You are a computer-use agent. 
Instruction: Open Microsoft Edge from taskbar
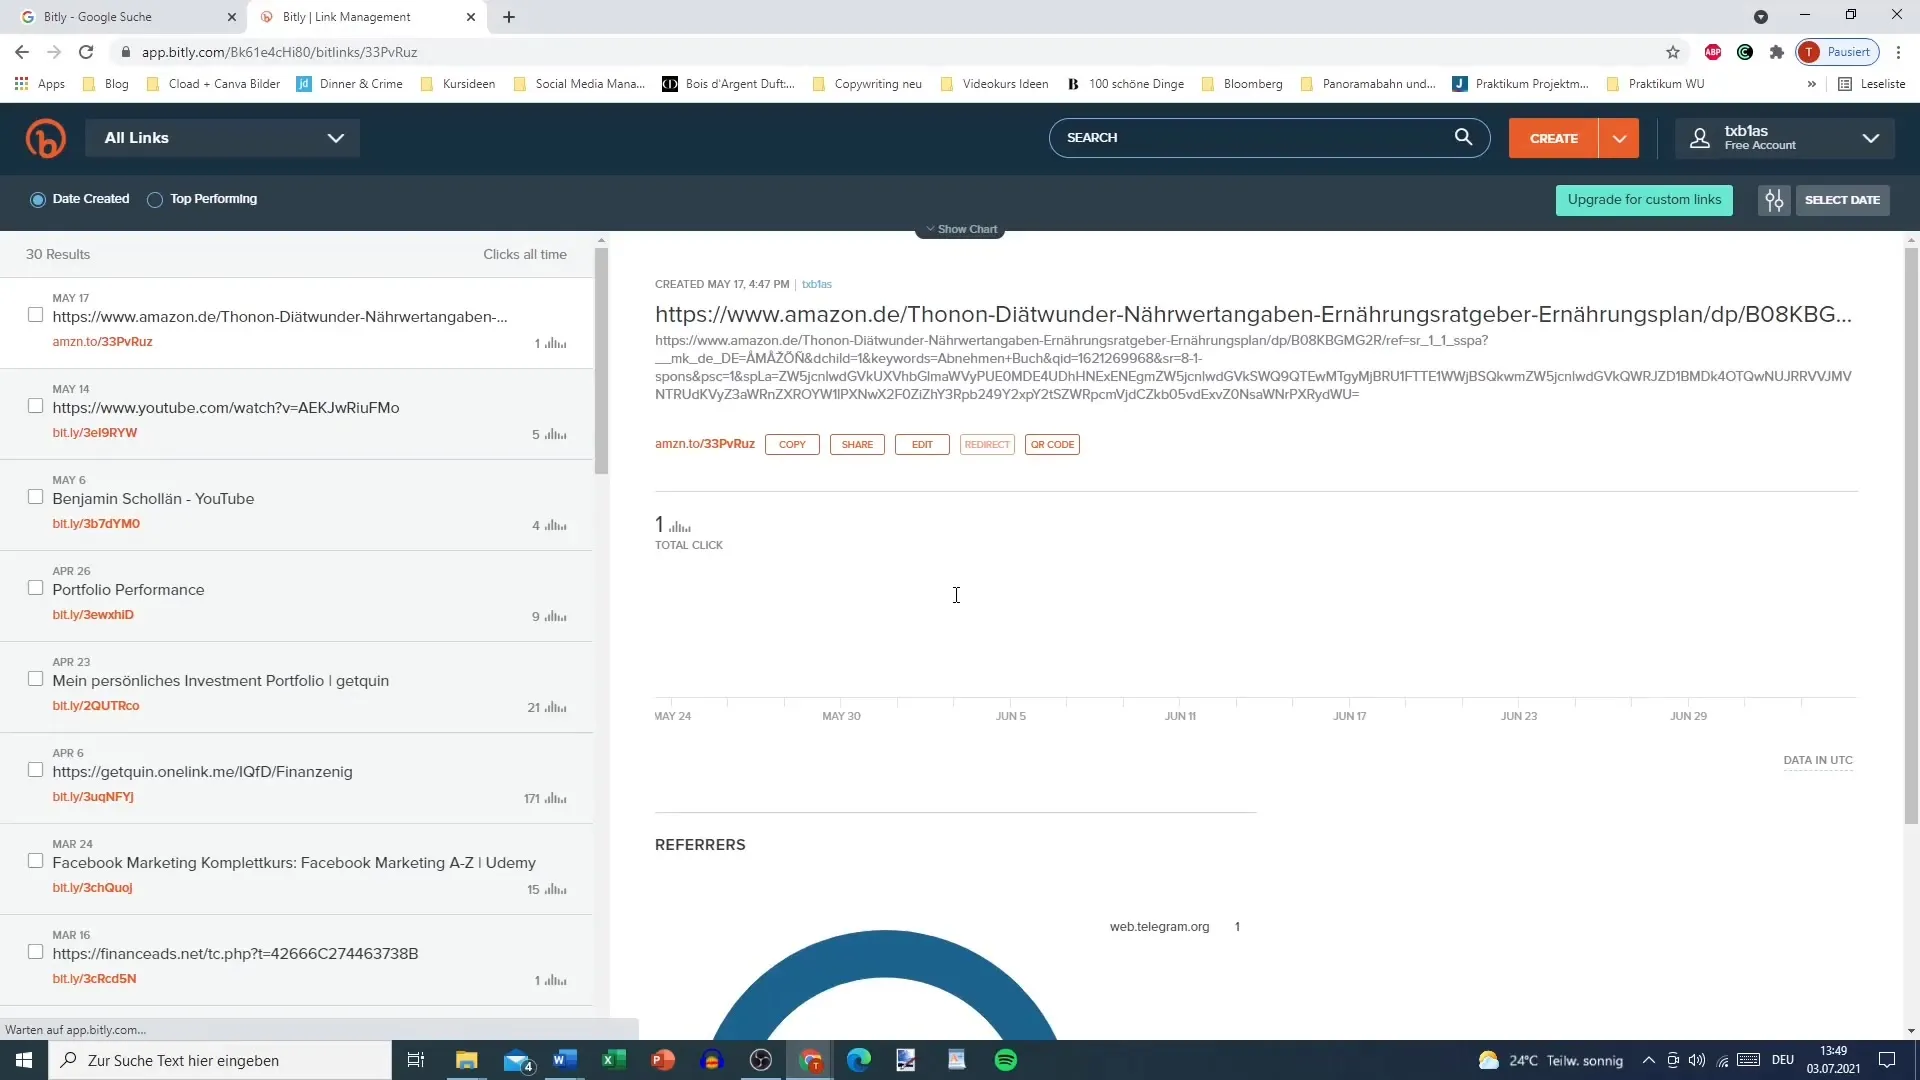click(859, 1060)
